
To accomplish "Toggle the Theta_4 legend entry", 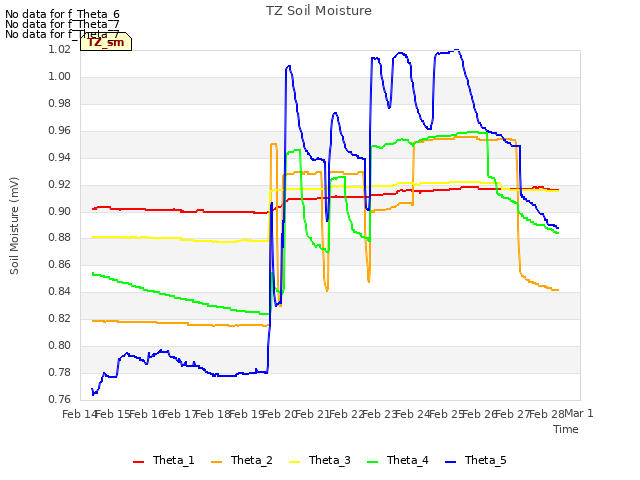I will [398, 460].
